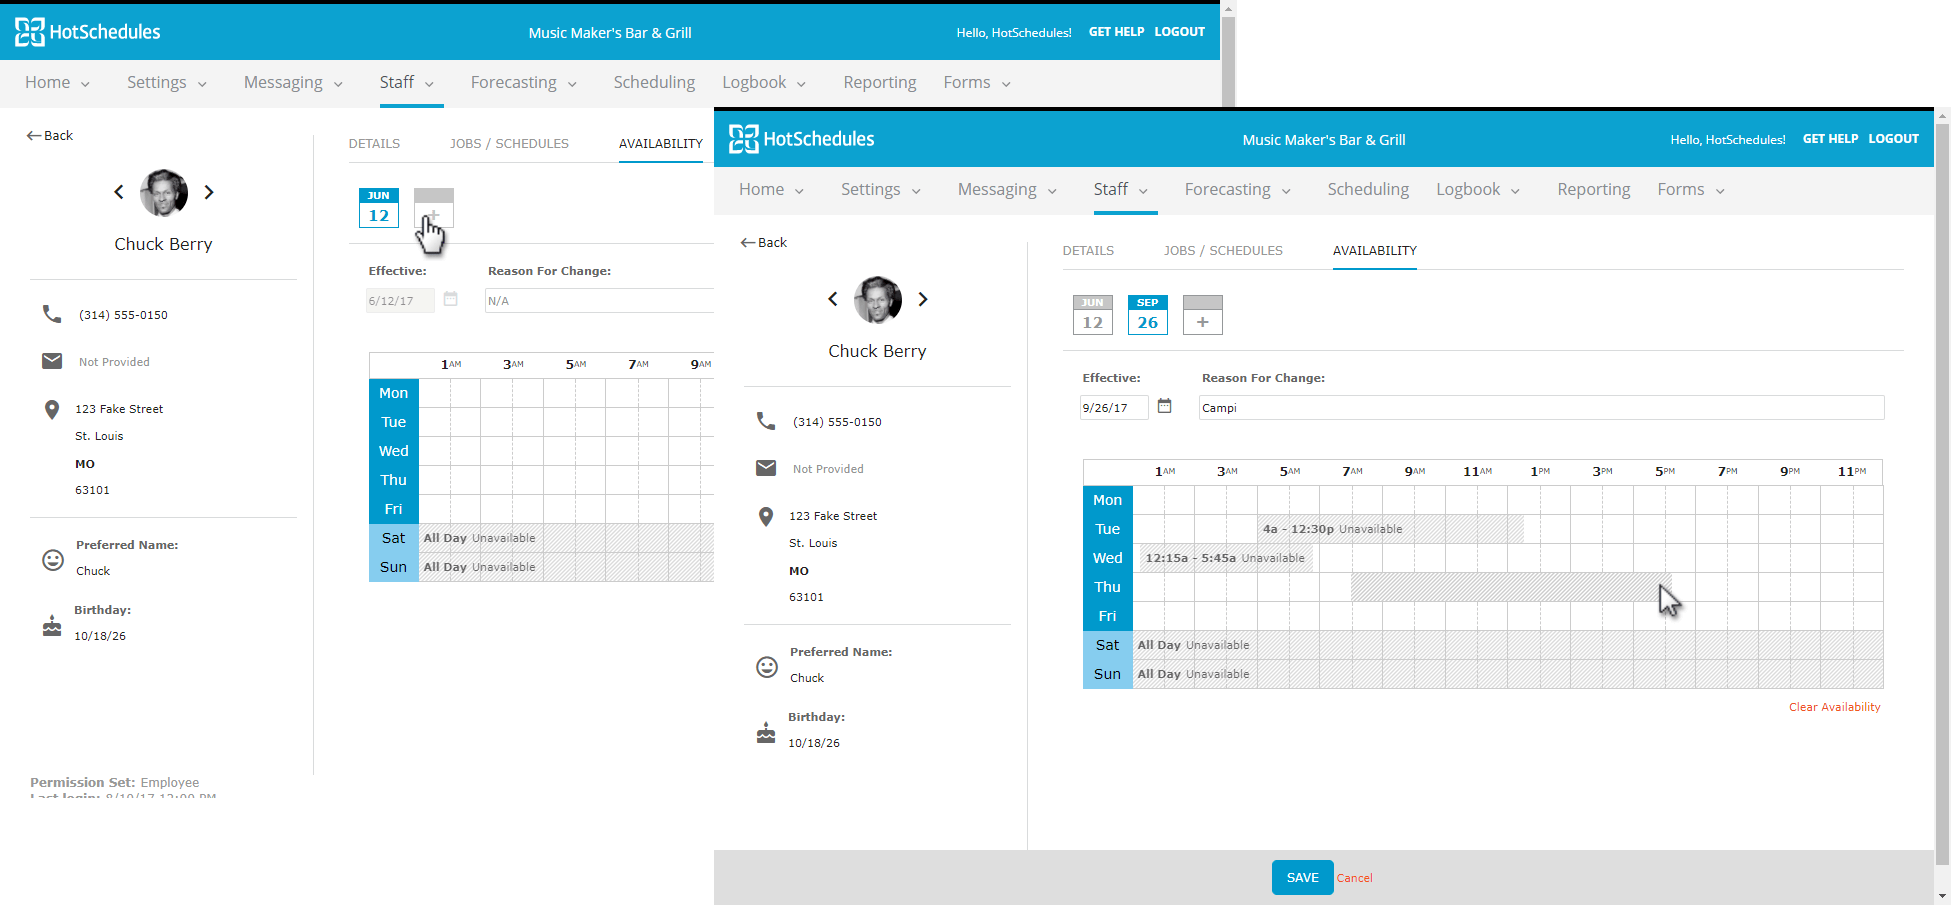
Task: Click HotSchedules logo in back window
Action: coord(87,32)
